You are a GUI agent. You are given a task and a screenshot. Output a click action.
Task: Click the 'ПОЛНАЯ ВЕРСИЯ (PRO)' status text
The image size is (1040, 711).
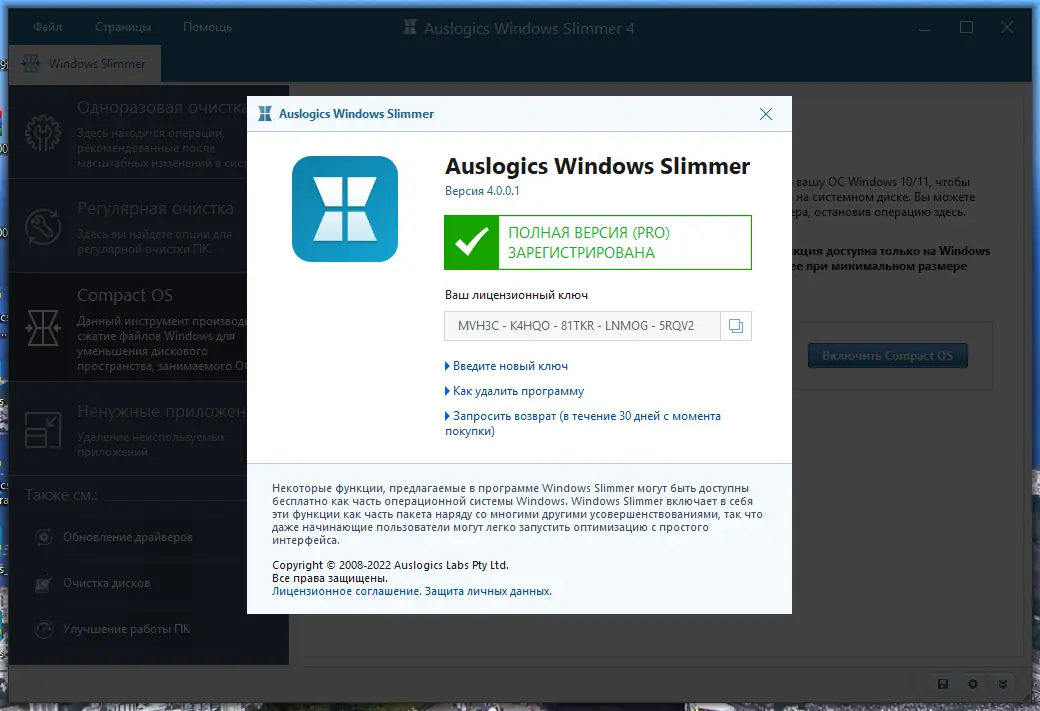click(589, 233)
